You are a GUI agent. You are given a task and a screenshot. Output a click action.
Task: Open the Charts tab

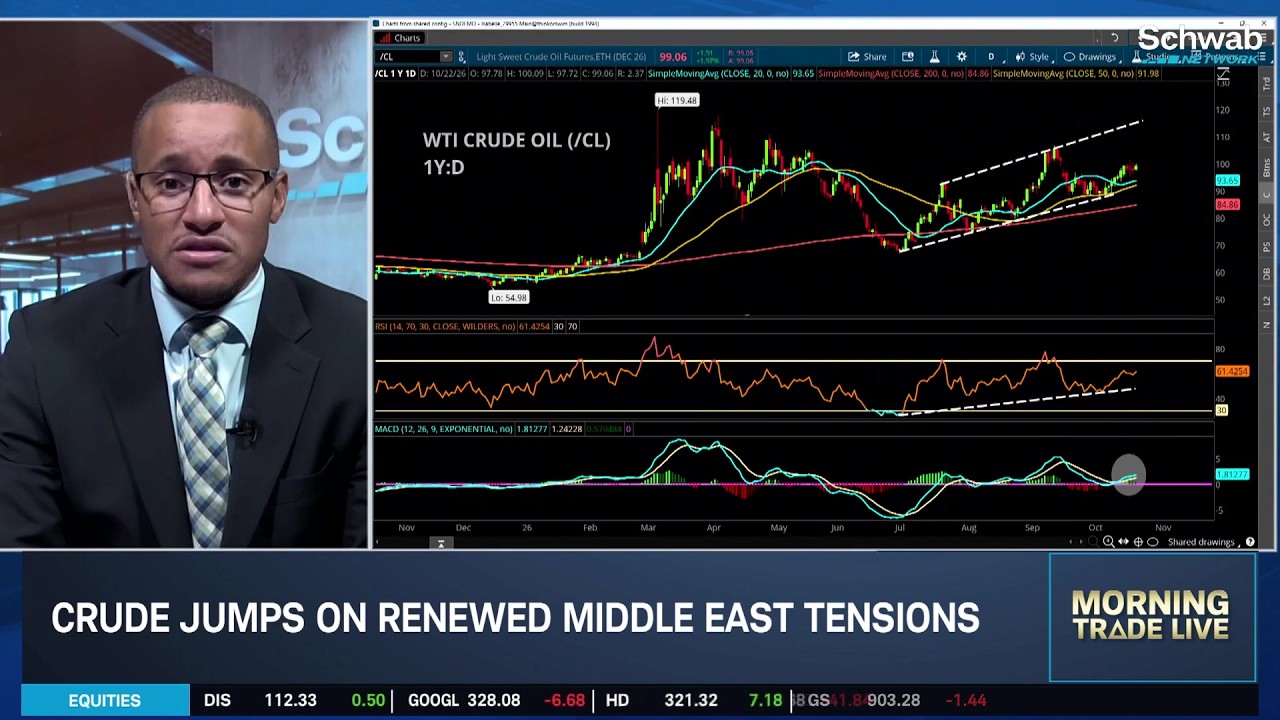click(400, 38)
